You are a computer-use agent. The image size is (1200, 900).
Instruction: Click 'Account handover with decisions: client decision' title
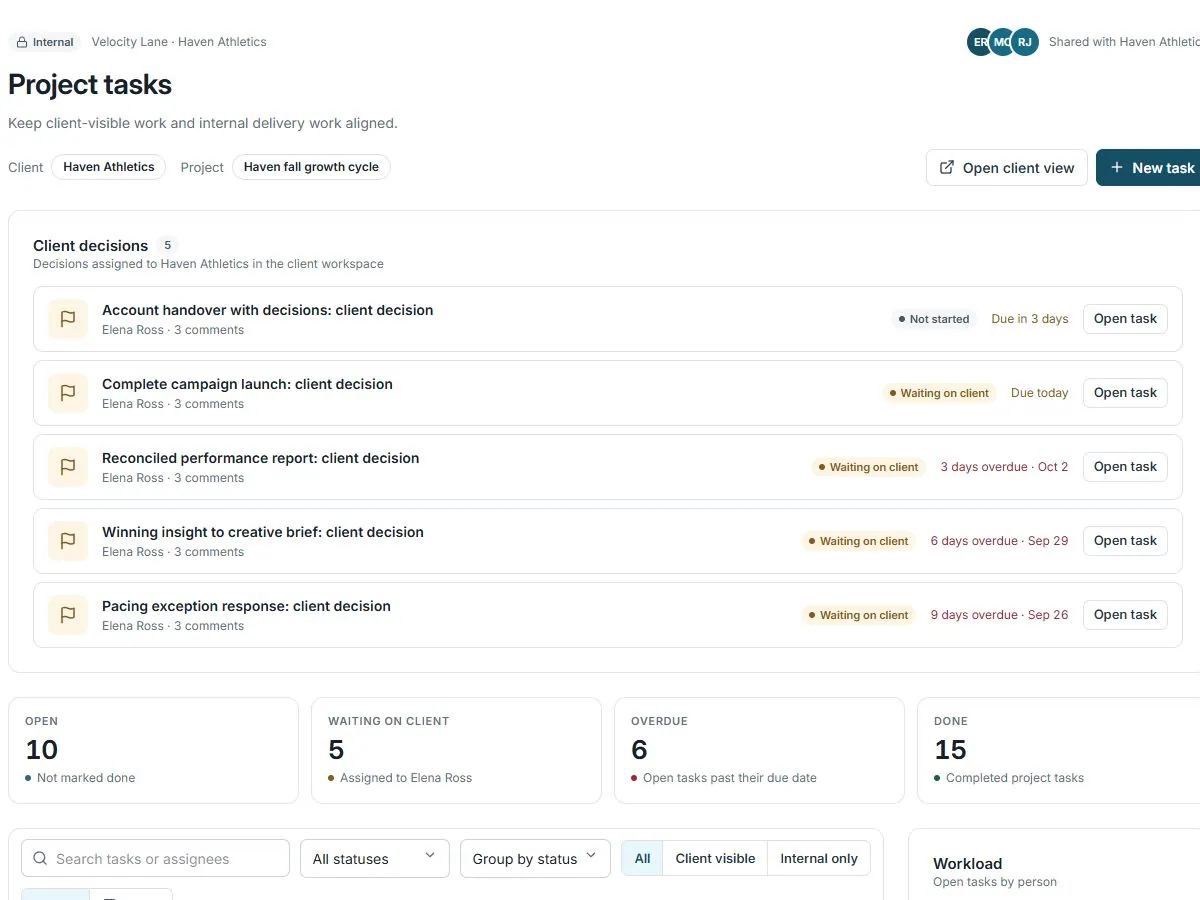(268, 310)
